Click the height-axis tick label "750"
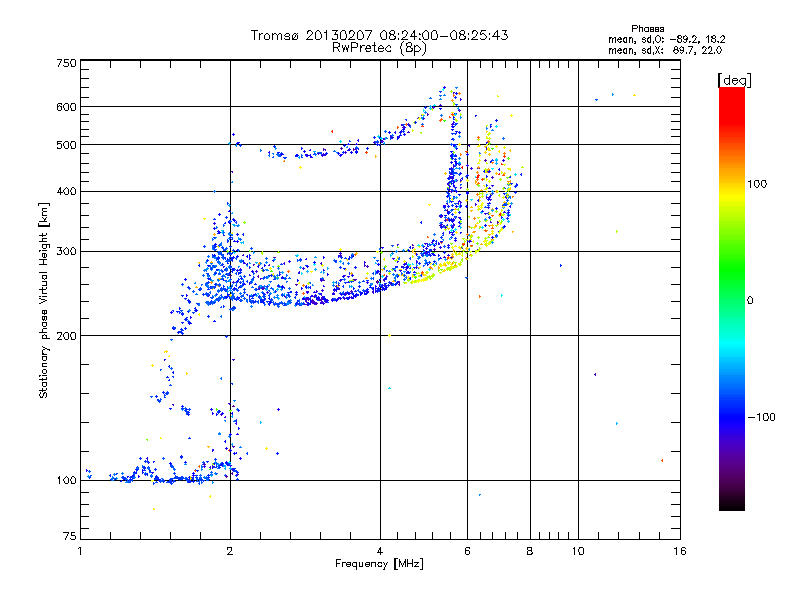Screen dimensions: 800x600 tap(67, 63)
